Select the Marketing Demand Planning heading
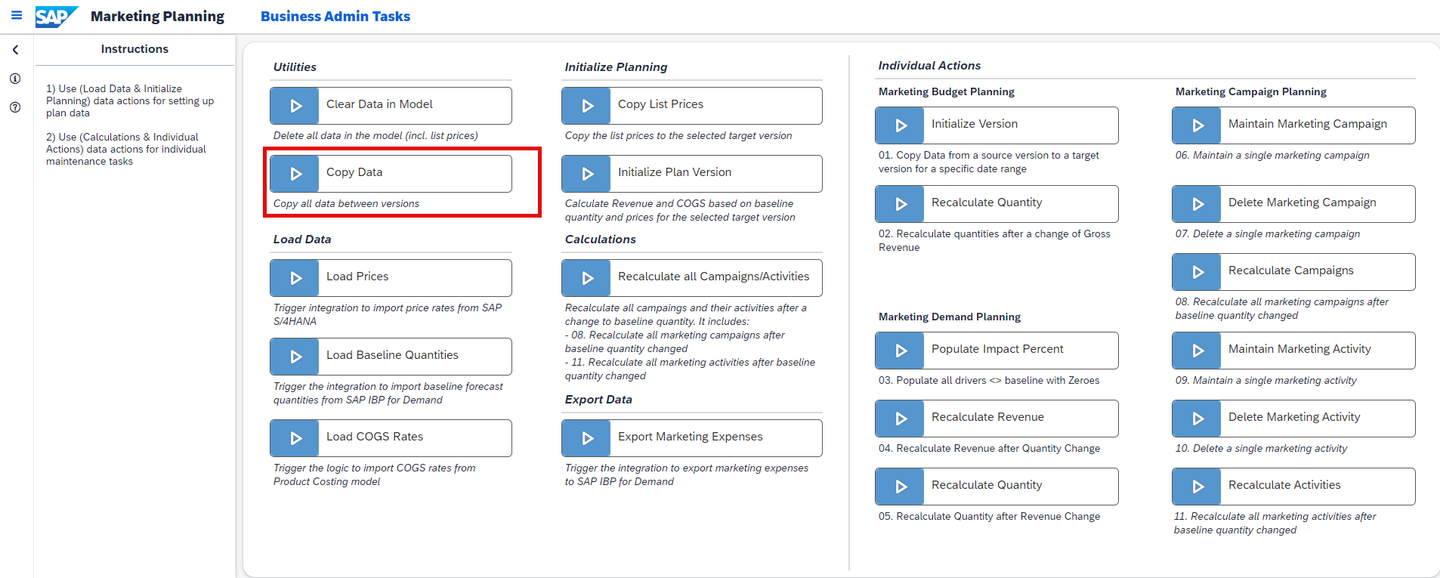 tap(949, 317)
